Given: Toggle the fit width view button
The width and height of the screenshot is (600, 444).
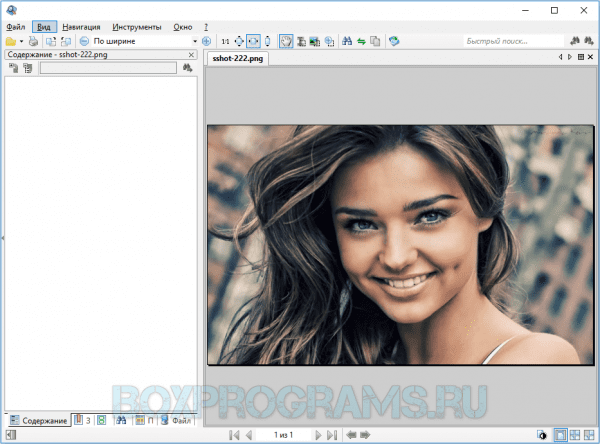Looking at the screenshot, I should coord(253,41).
